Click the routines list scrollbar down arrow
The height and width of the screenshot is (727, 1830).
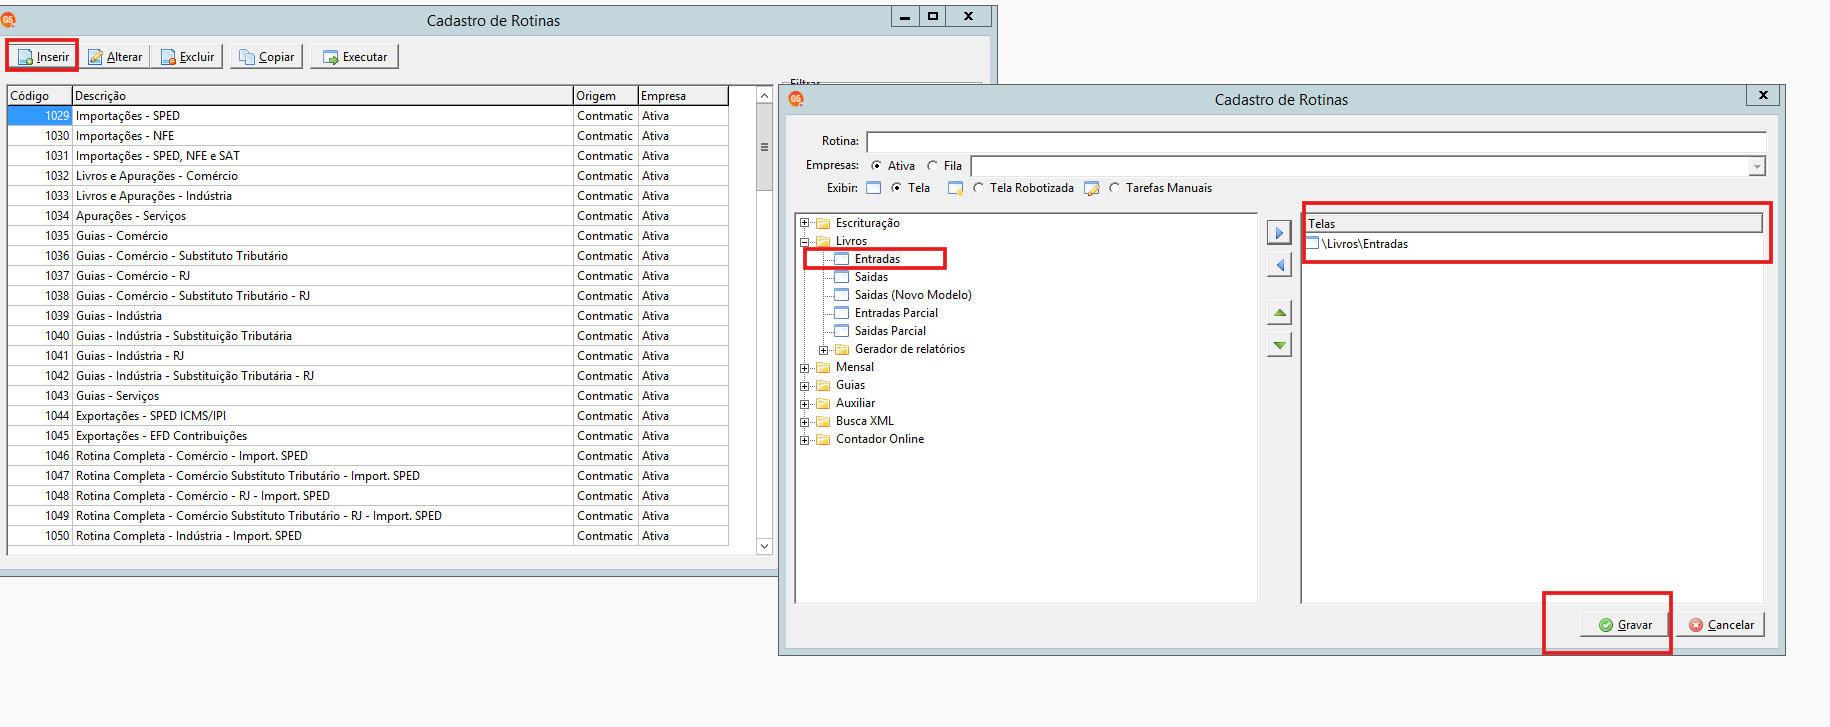pyautogui.click(x=764, y=546)
